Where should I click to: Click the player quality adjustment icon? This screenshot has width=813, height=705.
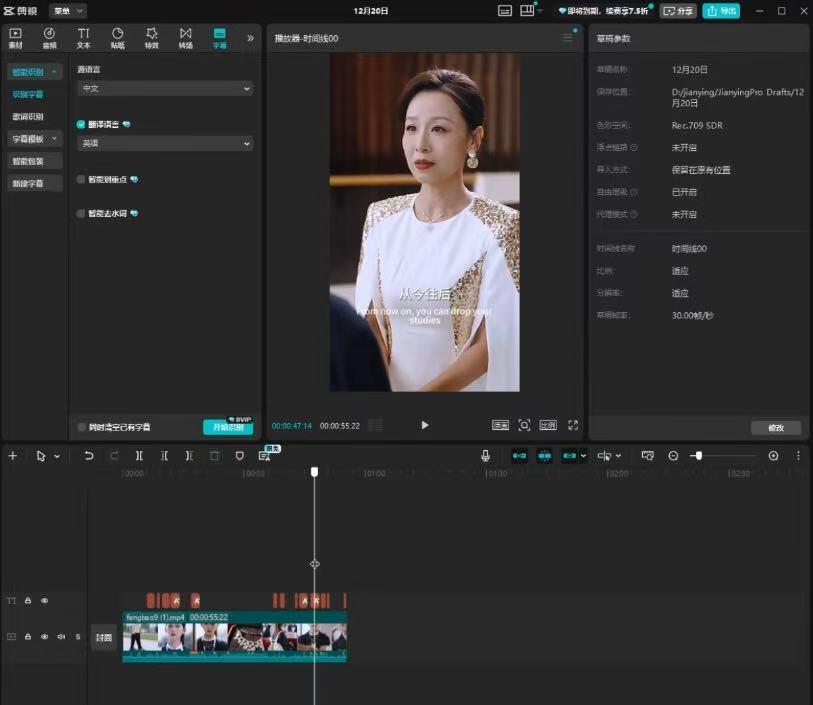[500, 426]
